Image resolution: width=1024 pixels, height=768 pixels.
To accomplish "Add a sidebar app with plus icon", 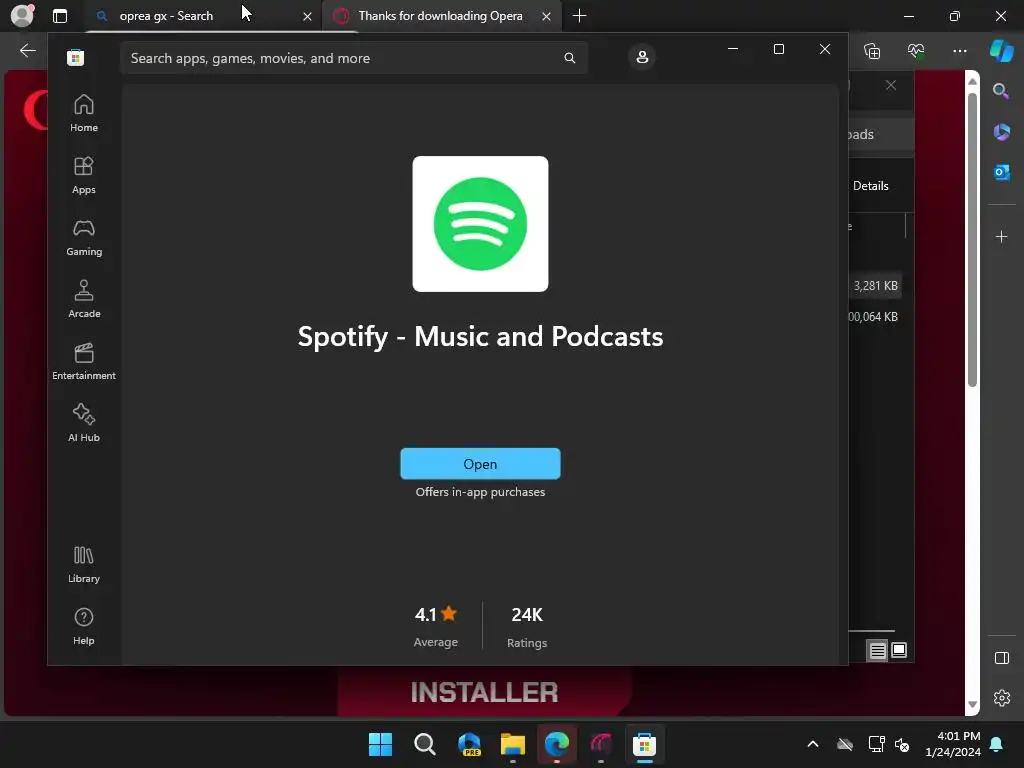I will pyautogui.click(x=1002, y=236).
